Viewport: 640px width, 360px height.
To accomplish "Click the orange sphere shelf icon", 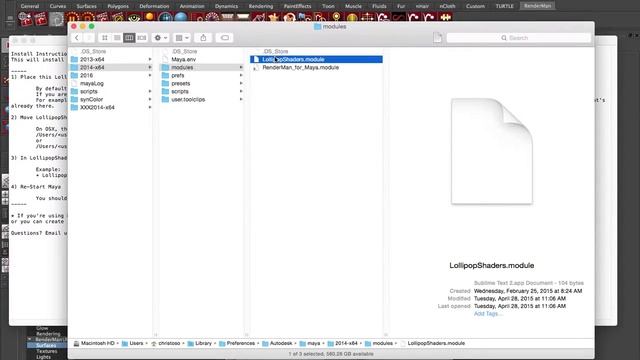I will [149, 18].
